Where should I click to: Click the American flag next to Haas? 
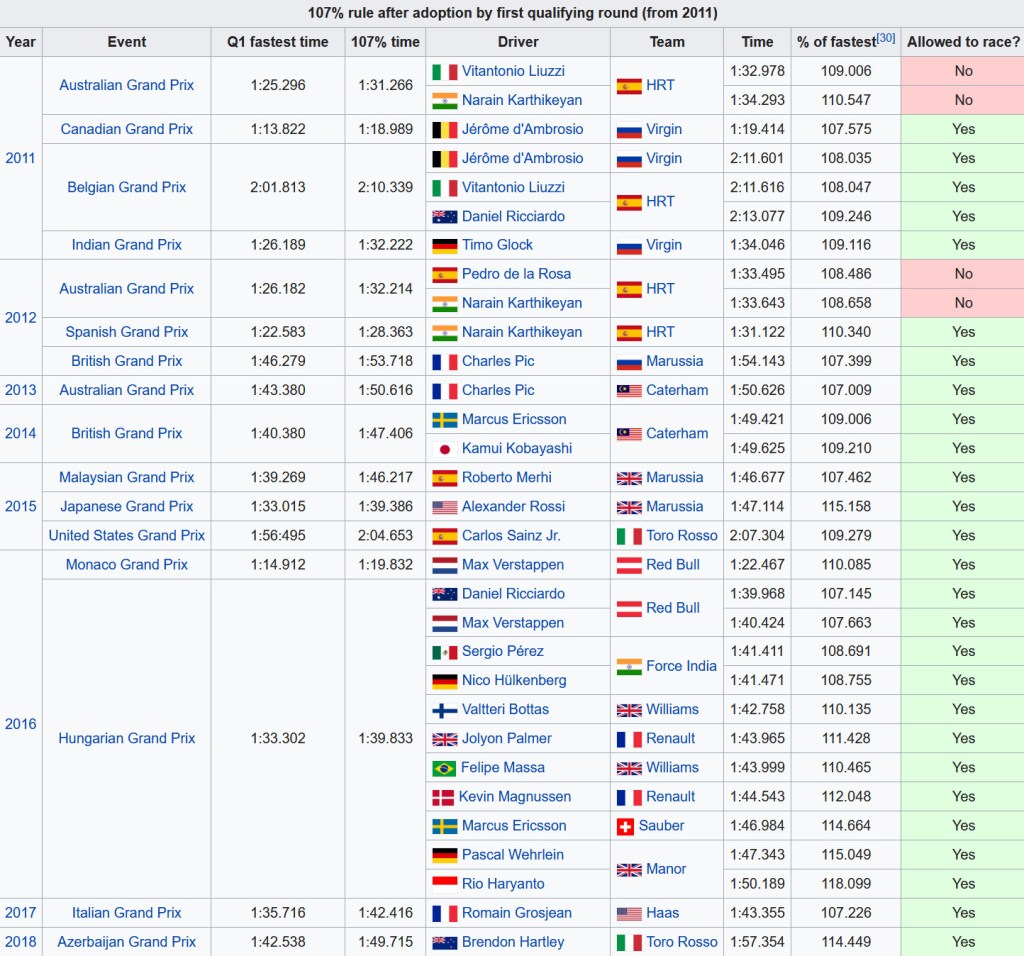coord(629,913)
